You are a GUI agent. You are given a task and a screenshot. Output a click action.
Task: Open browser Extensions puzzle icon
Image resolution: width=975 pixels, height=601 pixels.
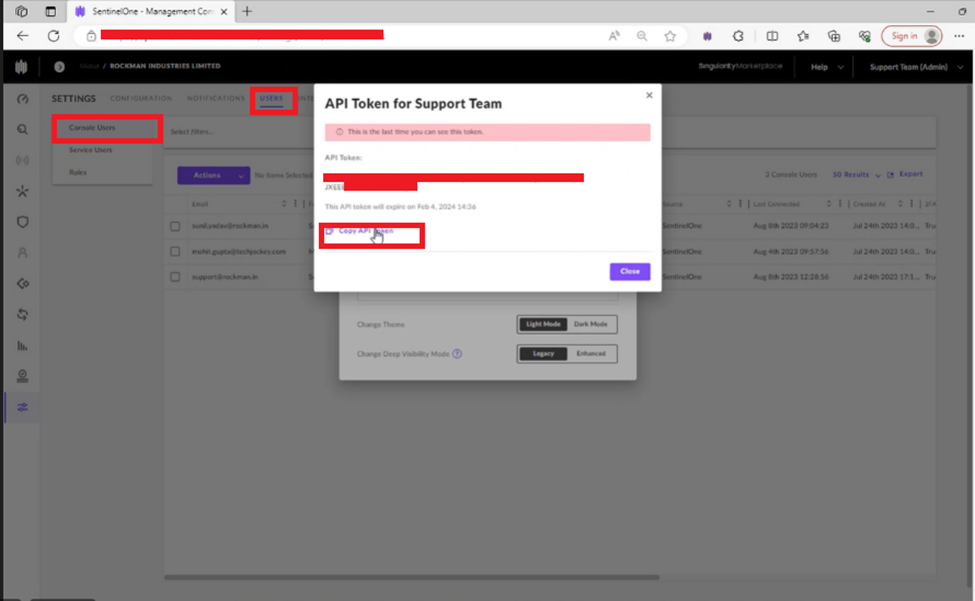(x=738, y=36)
